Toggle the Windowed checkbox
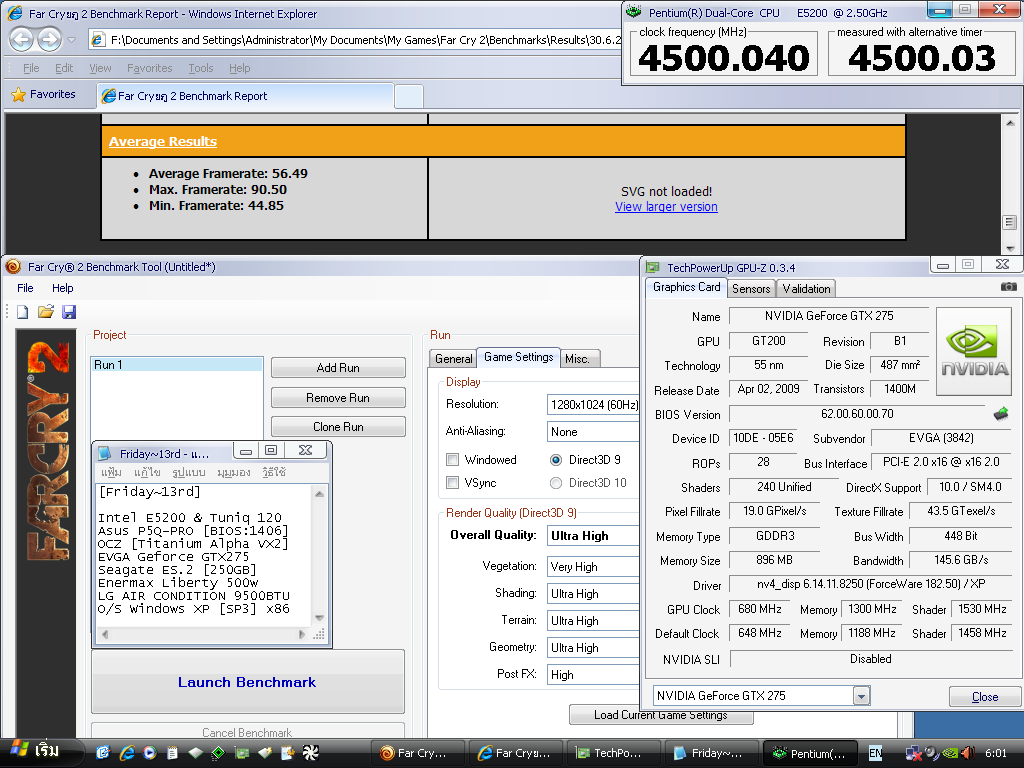This screenshot has height=768, width=1024. pyautogui.click(x=452, y=460)
